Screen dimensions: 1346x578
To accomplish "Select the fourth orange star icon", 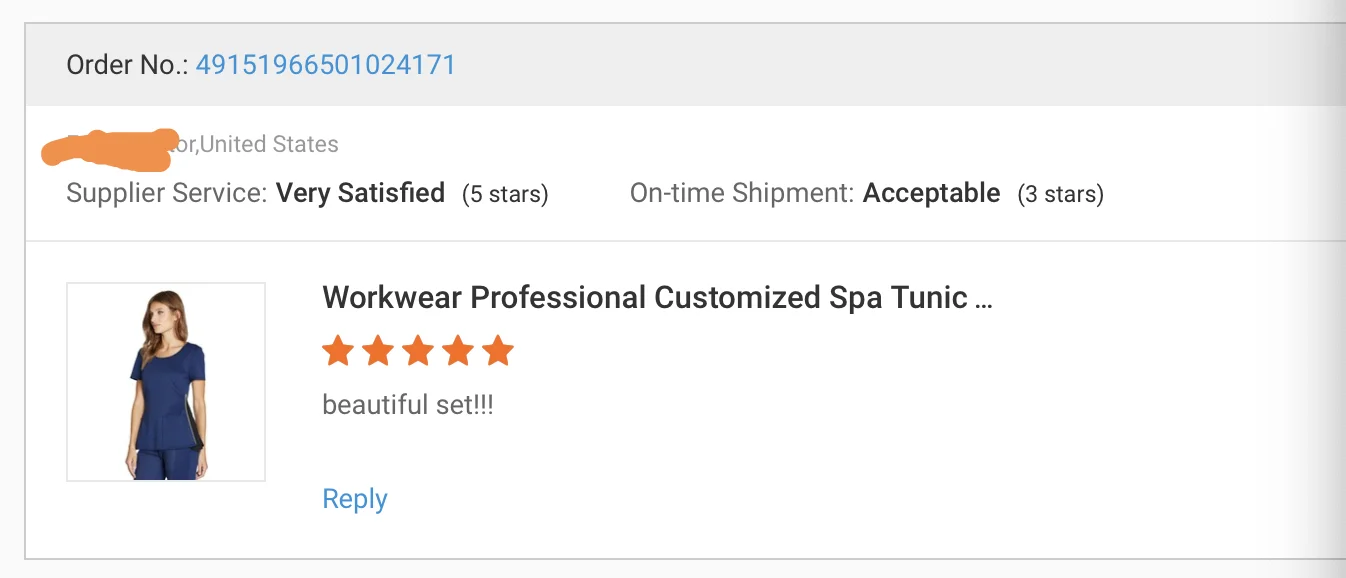I will 457,351.
